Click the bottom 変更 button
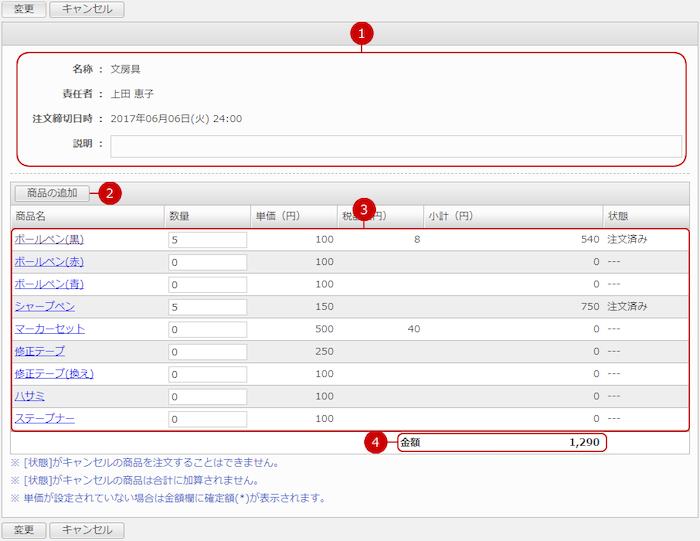Viewport: 700px width, 541px height. [x=24, y=530]
